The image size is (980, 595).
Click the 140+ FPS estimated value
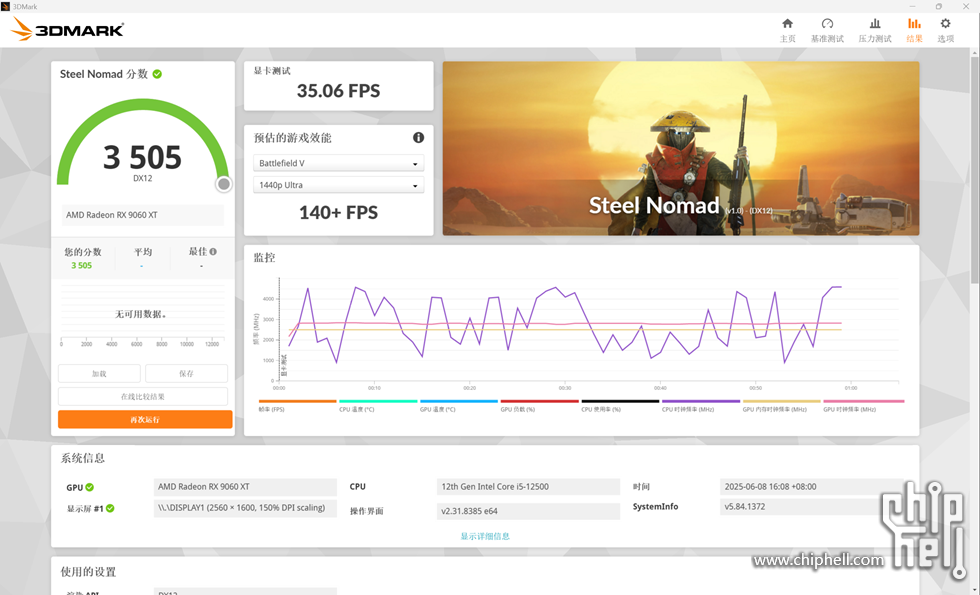338,212
